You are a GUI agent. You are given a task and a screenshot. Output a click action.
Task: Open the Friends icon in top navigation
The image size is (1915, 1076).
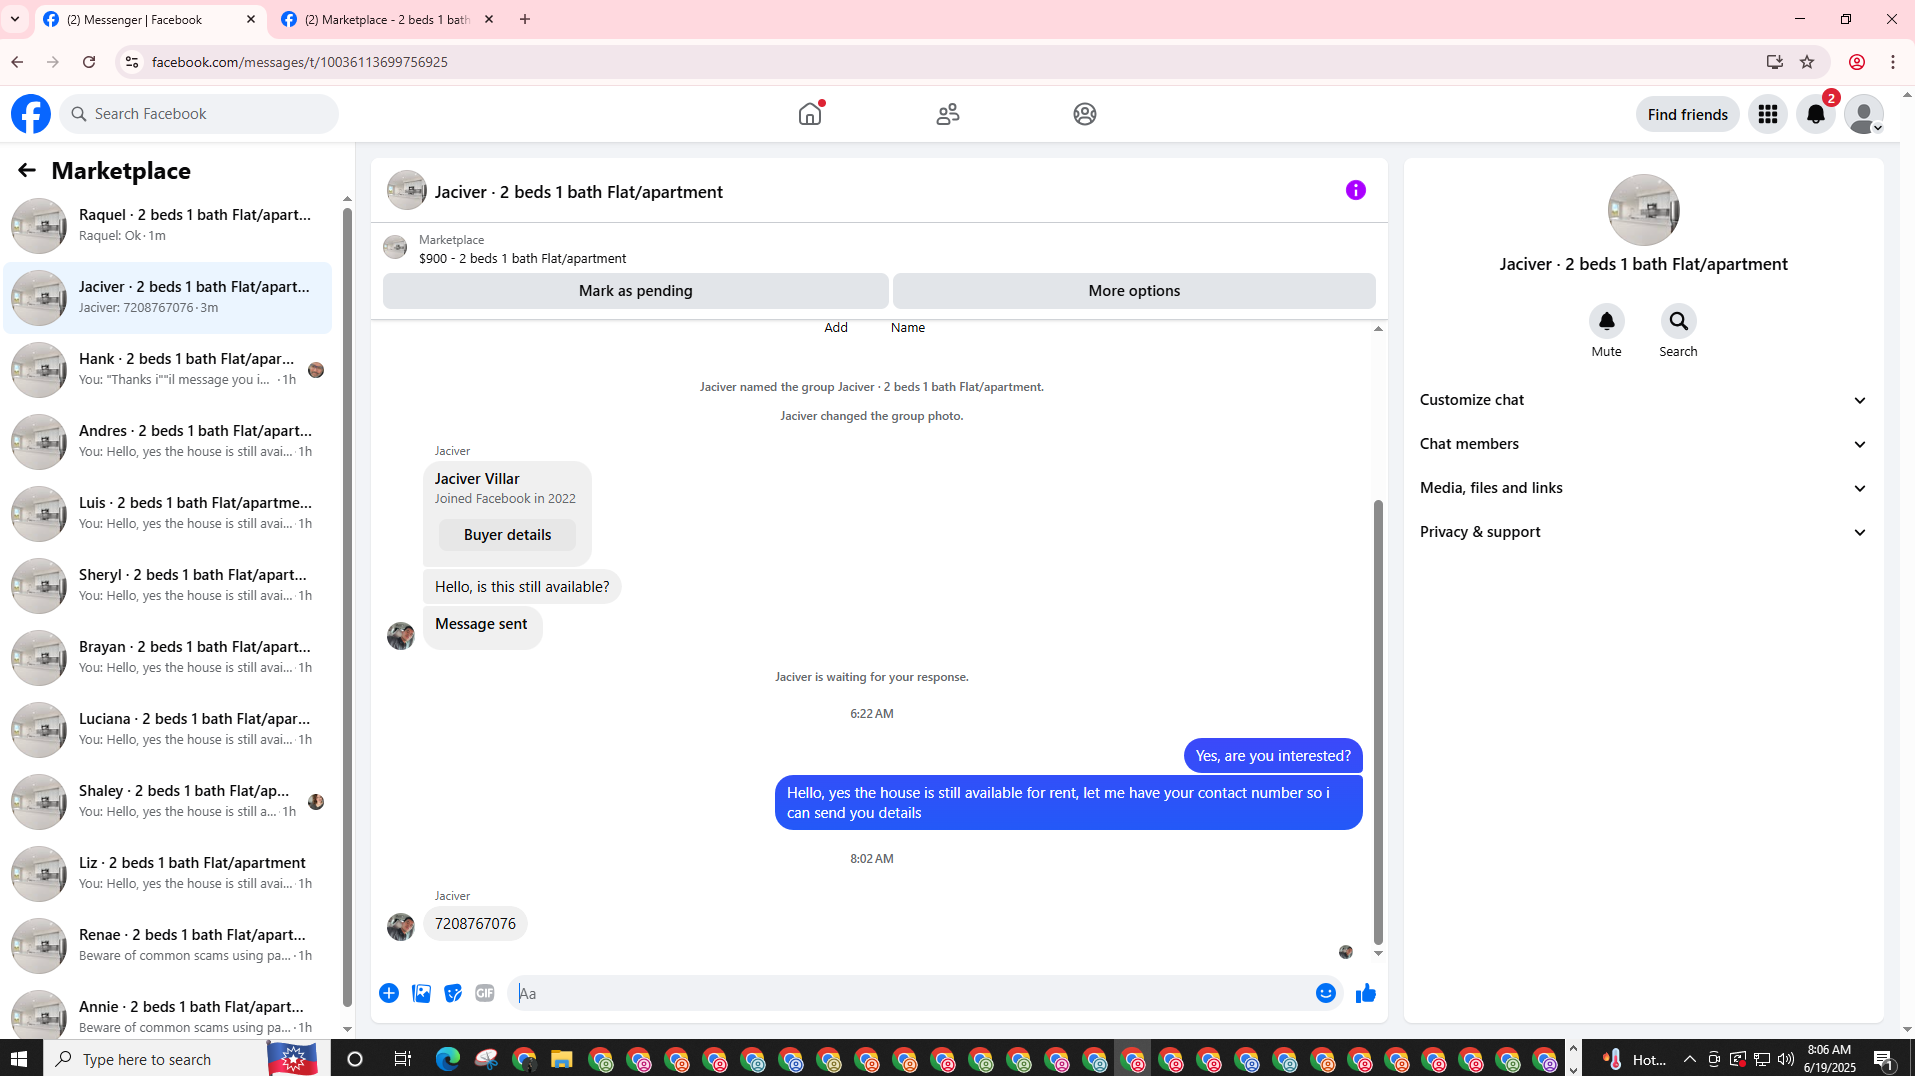948,114
